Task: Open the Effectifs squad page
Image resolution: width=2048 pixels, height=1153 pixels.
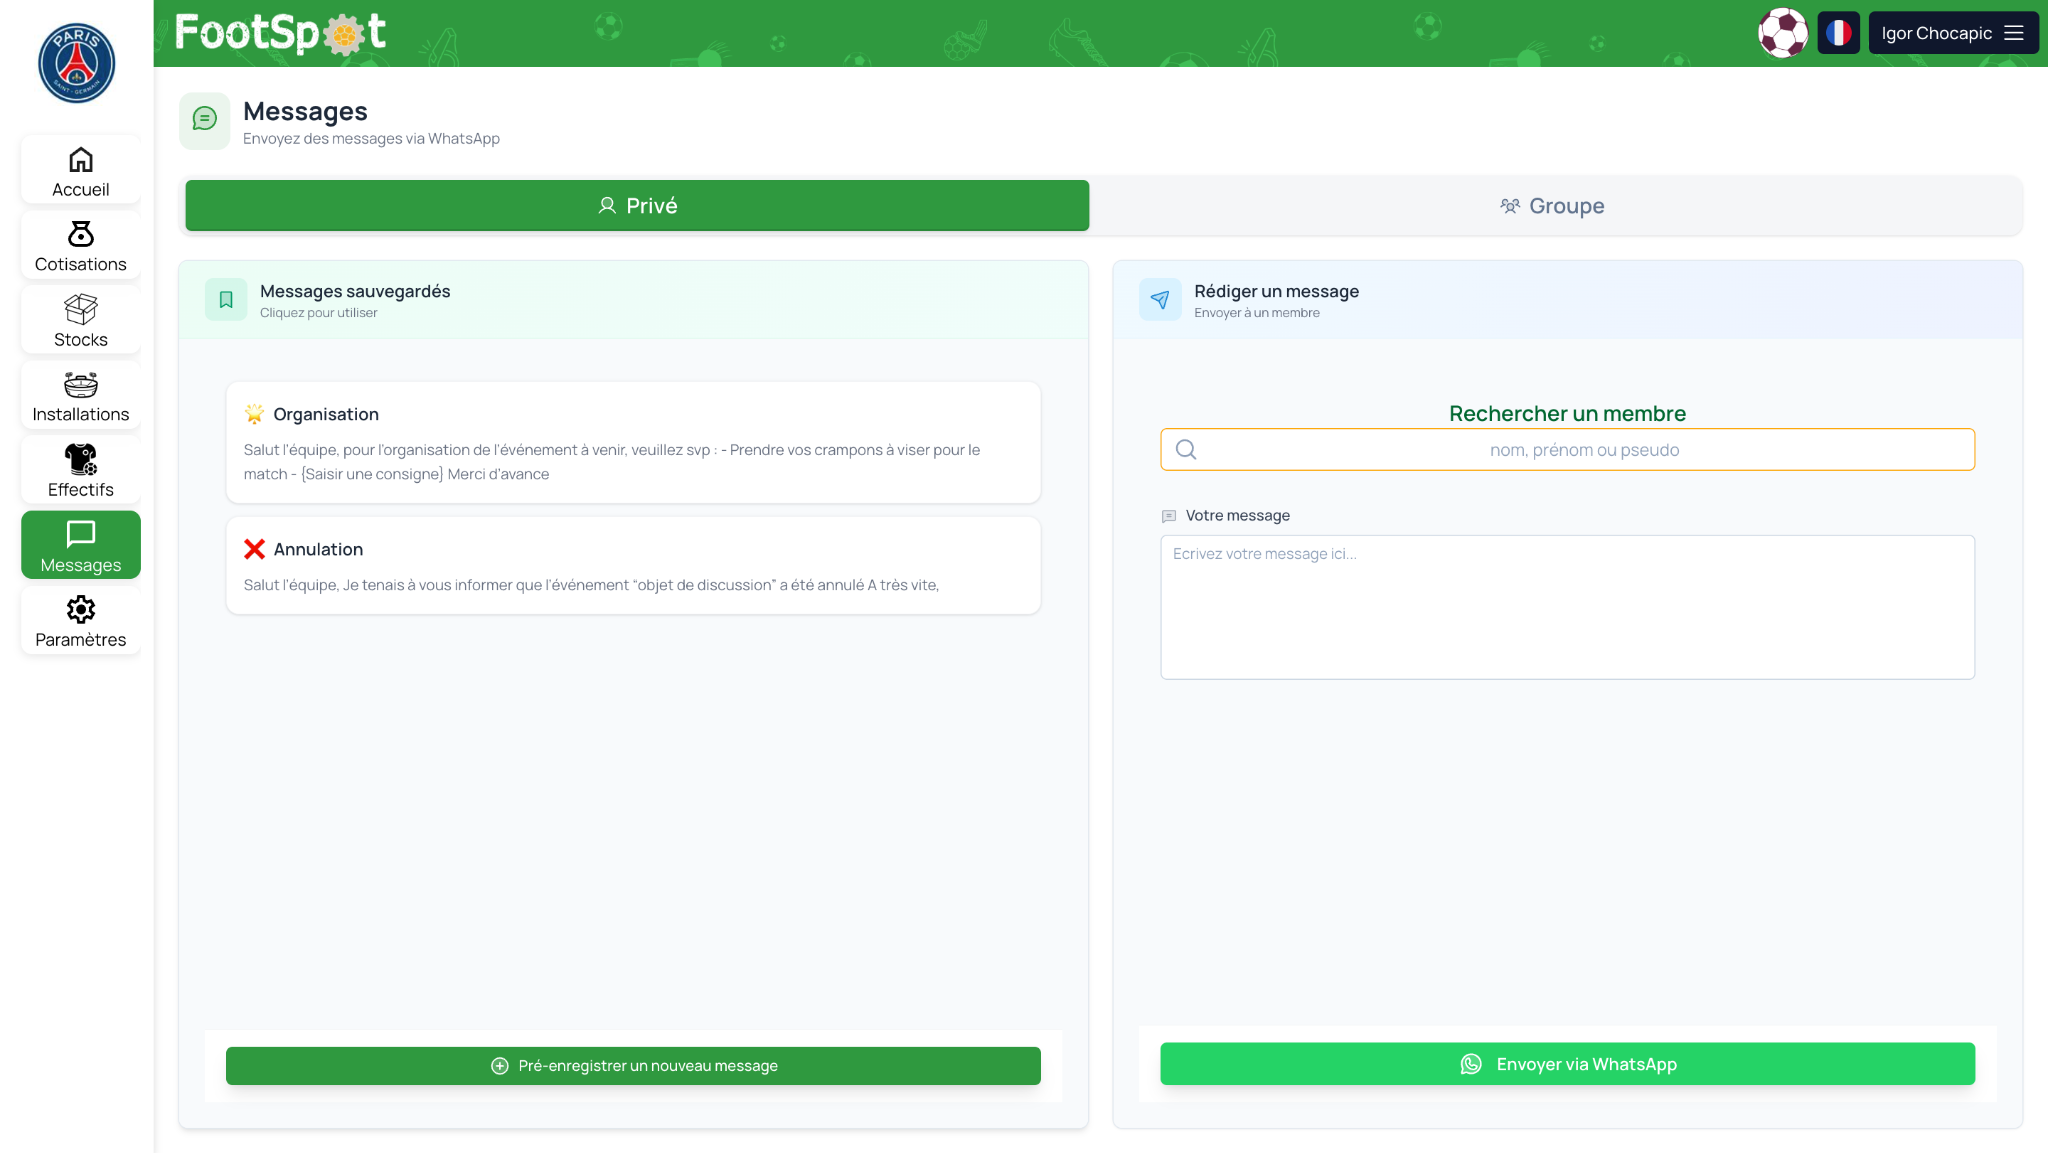Action: coord(81,472)
